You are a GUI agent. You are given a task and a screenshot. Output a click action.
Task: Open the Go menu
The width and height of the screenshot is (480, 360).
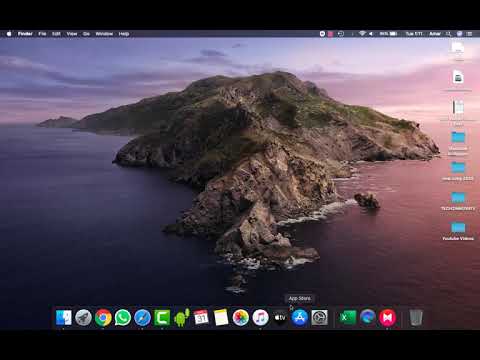[86, 34]
